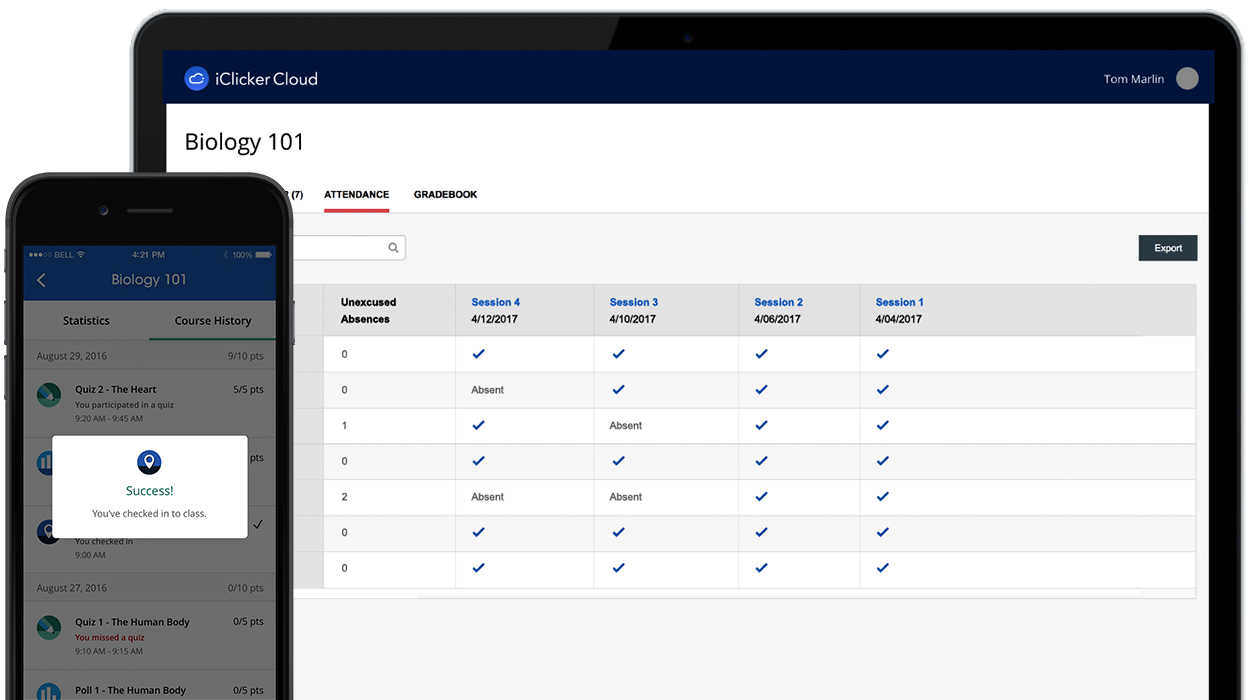
Task: Click Session 4 checkmark in the 1-absence row
Action: pyautogui.click(x=478, y=425)
